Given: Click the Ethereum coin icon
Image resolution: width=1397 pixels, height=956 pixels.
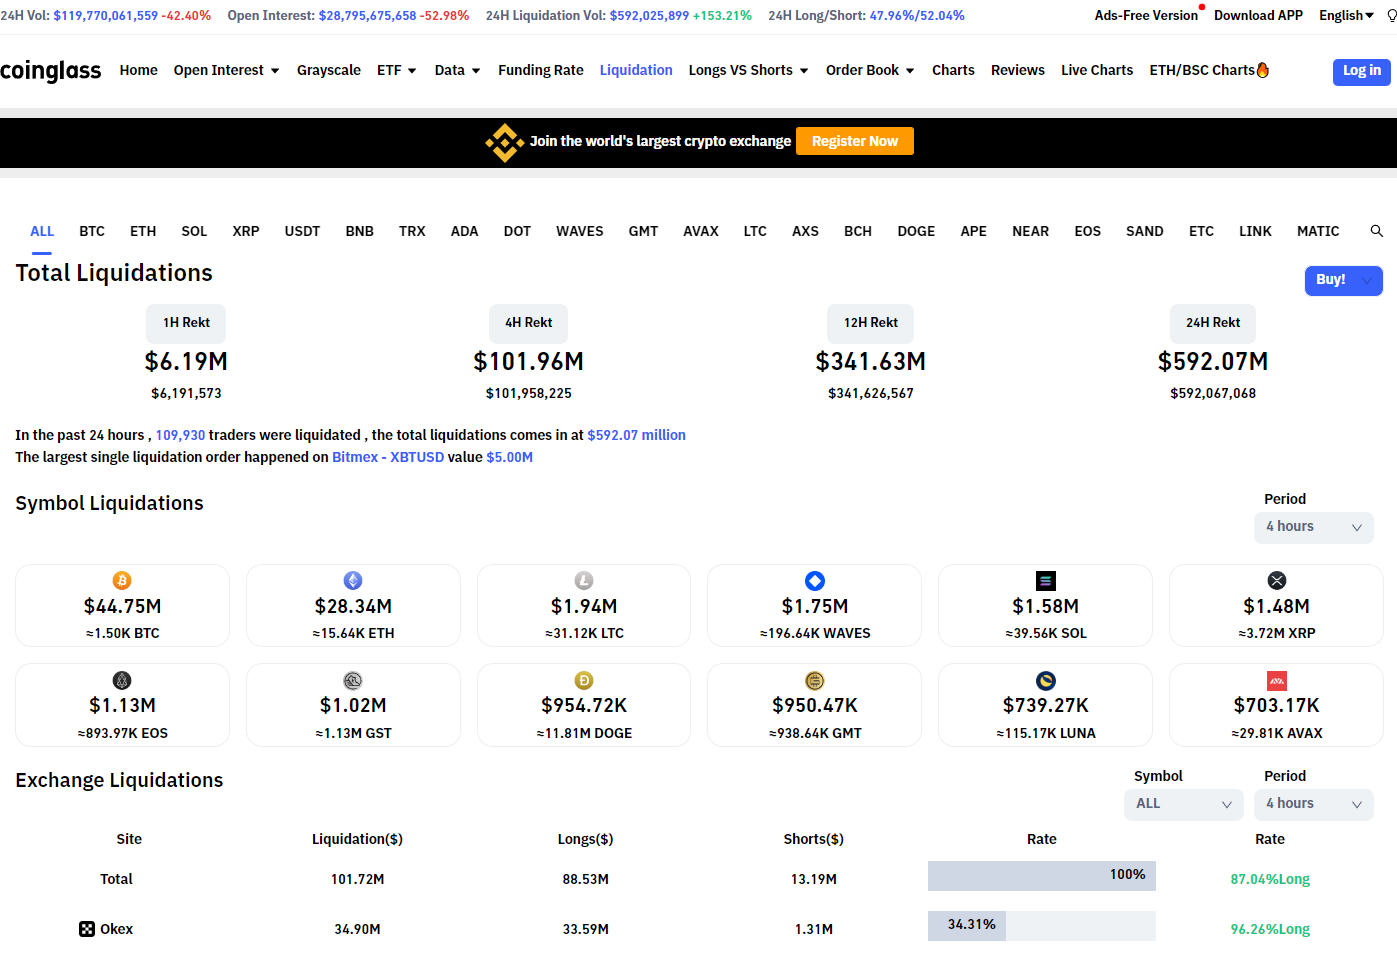Looking at the screenshot, I should (x=353, y=581).
